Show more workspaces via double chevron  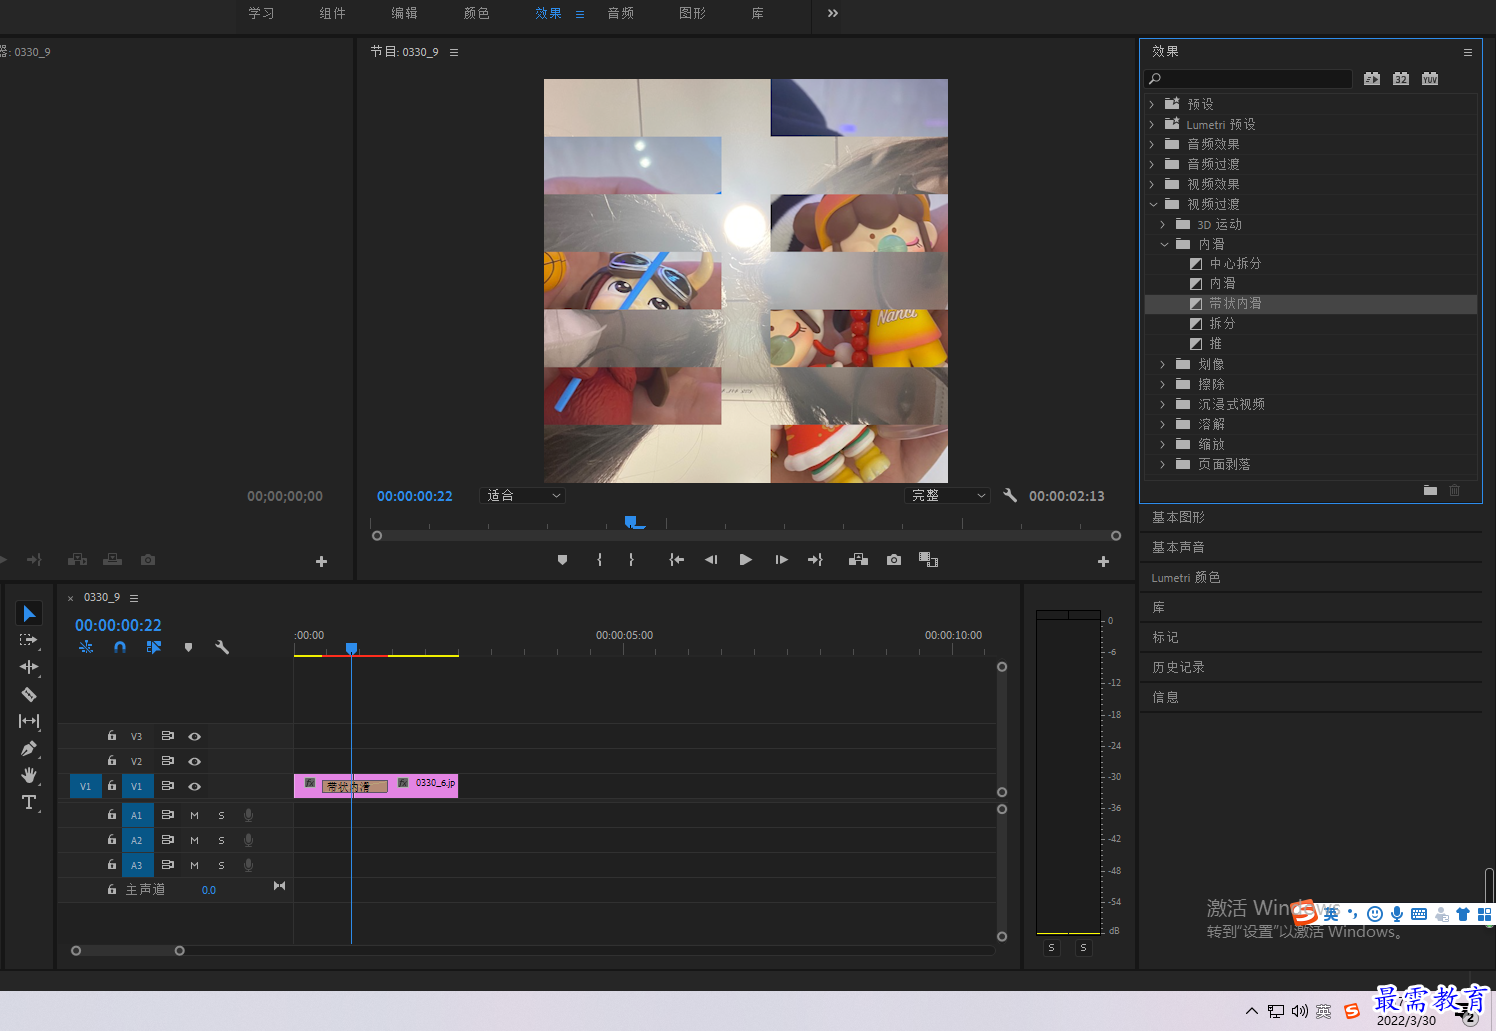click(833, 13)
